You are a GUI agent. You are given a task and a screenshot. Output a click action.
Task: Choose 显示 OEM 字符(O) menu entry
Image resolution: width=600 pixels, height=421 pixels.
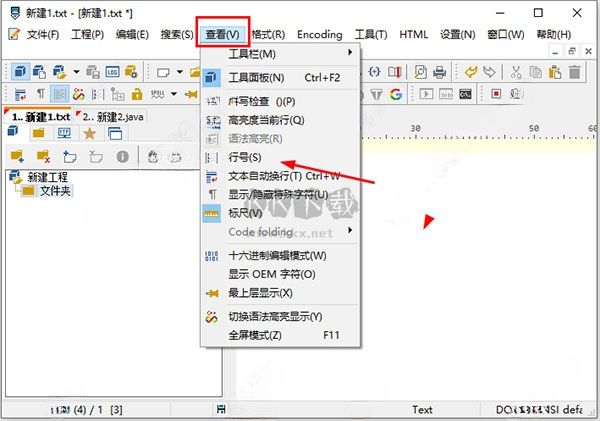pyautogui.click(x=280, y=274)
